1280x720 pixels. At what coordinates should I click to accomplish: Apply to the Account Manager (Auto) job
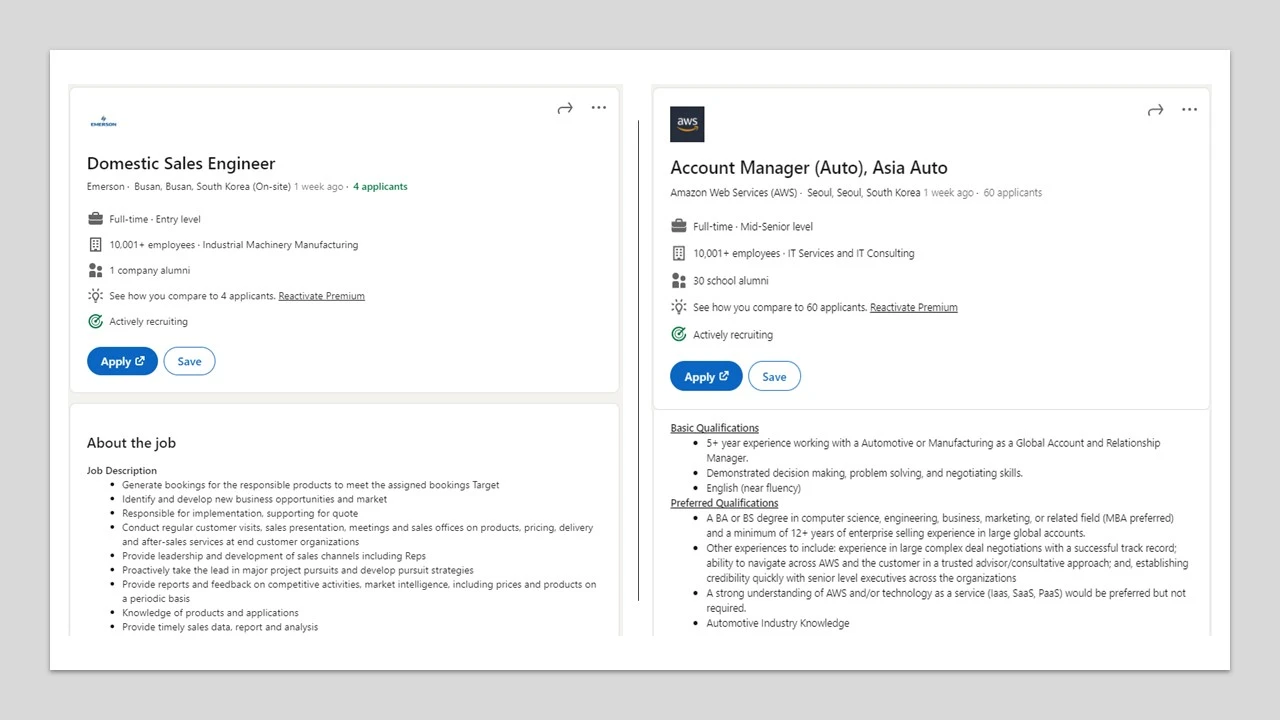pyautogui.click(x=706, y=377)
